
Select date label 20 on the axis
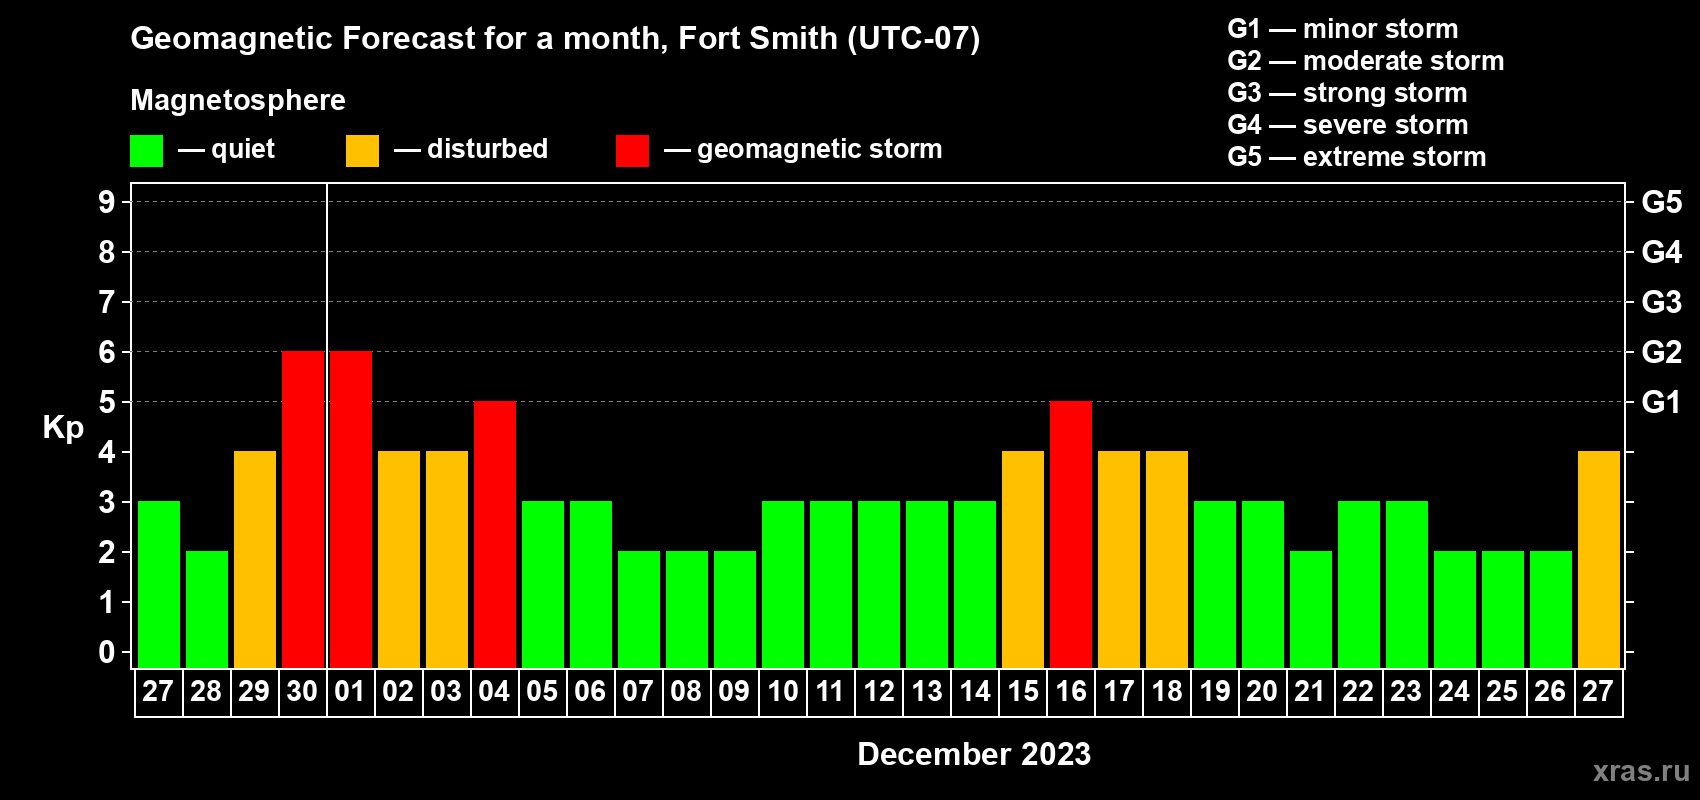pos(1262,692)
